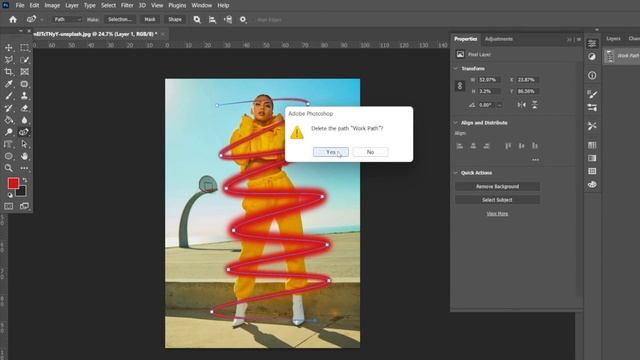Open Path Arrangement in options bar
The image size is (640, 360).
coord(228,19)
